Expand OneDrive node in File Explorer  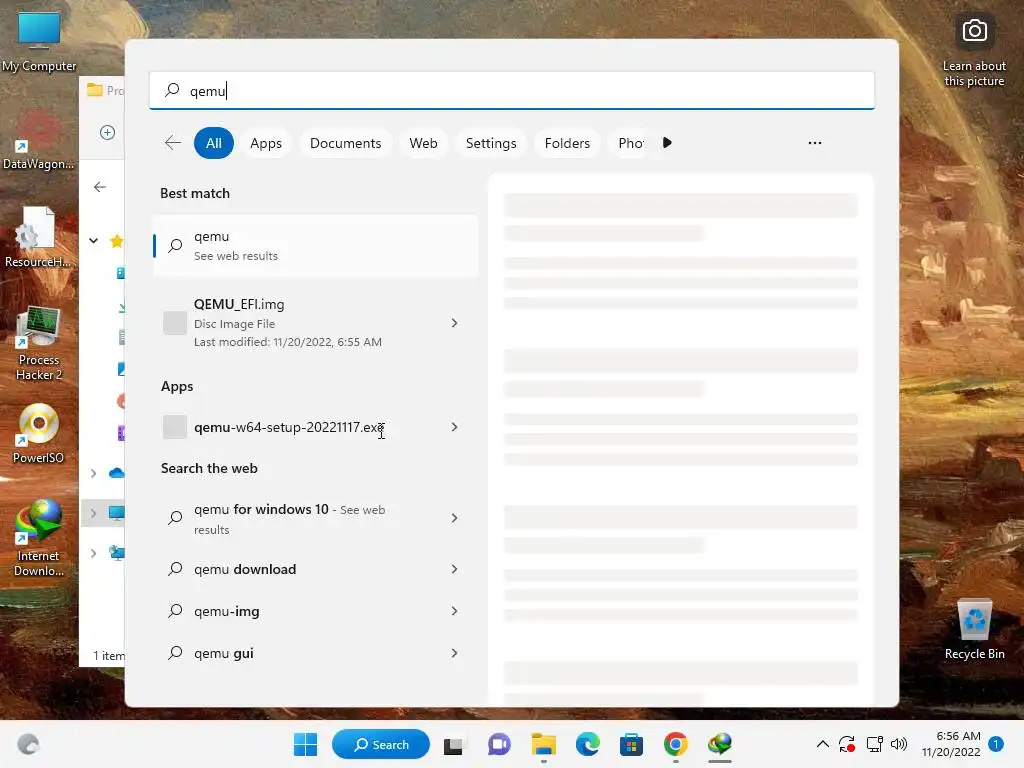(x=93, y=473)
